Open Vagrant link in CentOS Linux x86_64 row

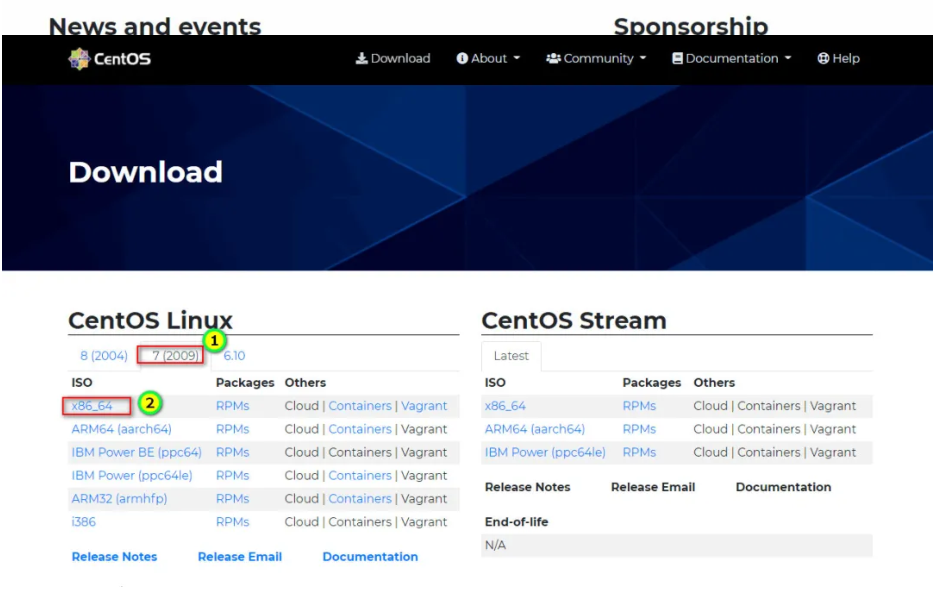pos(424,406)
